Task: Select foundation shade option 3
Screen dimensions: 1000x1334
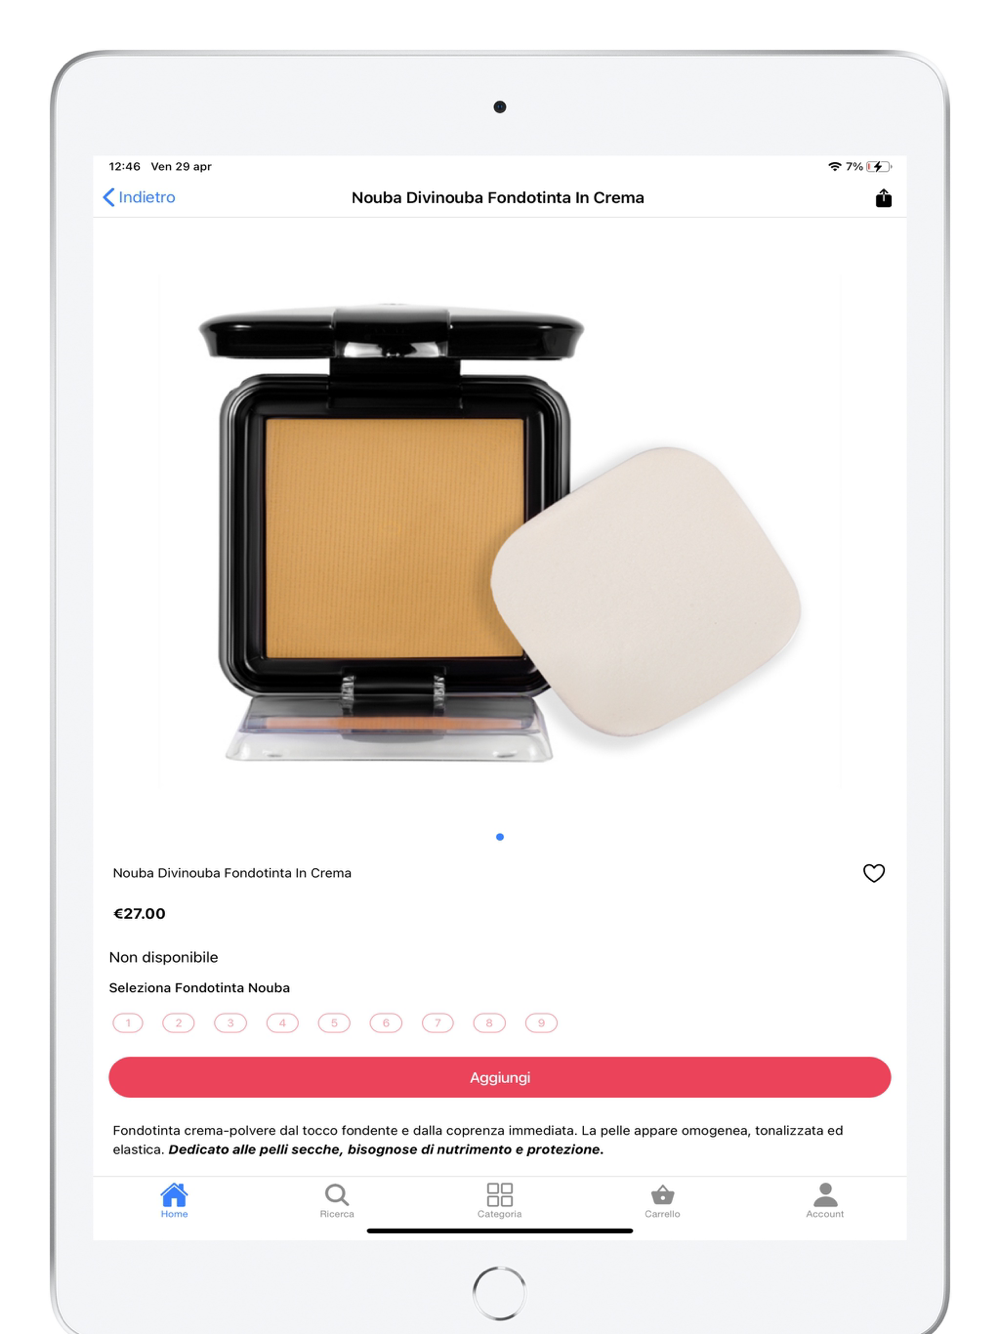Action: [x=231, y=1023]
